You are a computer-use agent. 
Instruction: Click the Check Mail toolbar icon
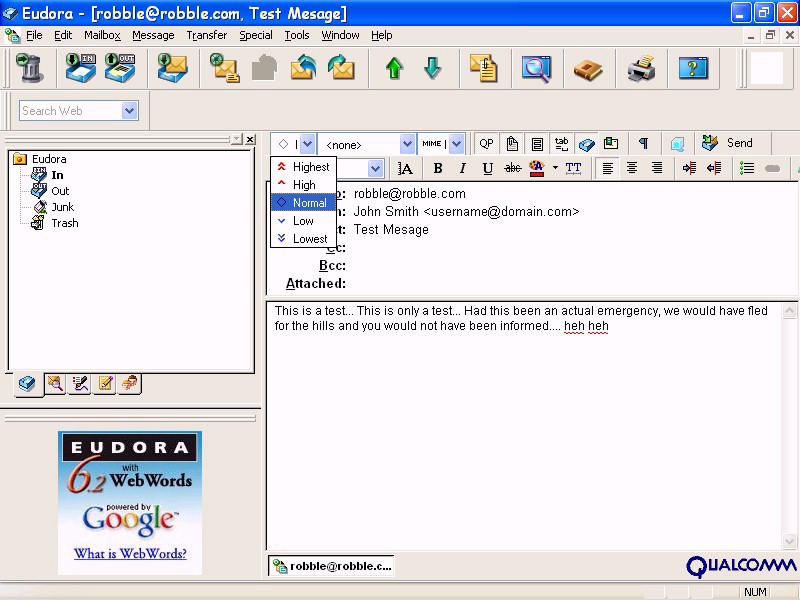tap(172, 68)
